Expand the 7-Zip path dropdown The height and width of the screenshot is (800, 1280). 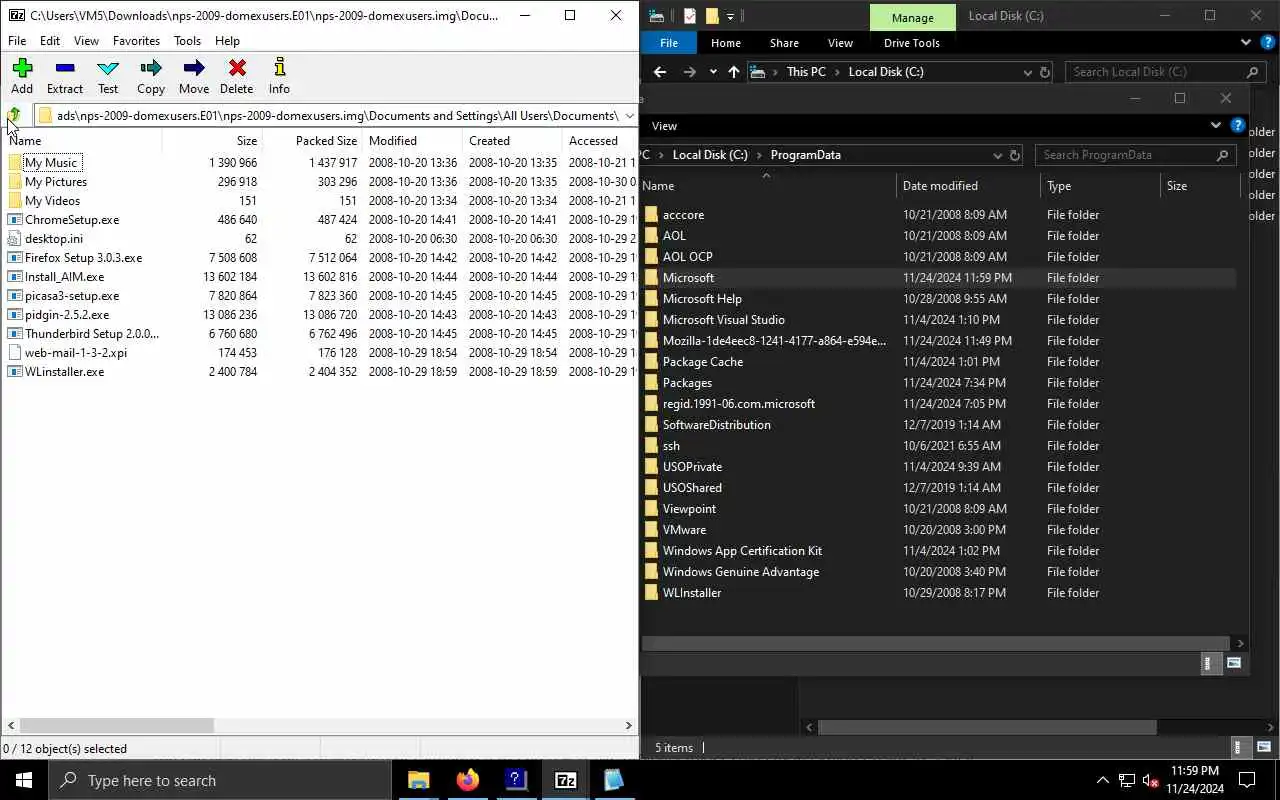629,115
